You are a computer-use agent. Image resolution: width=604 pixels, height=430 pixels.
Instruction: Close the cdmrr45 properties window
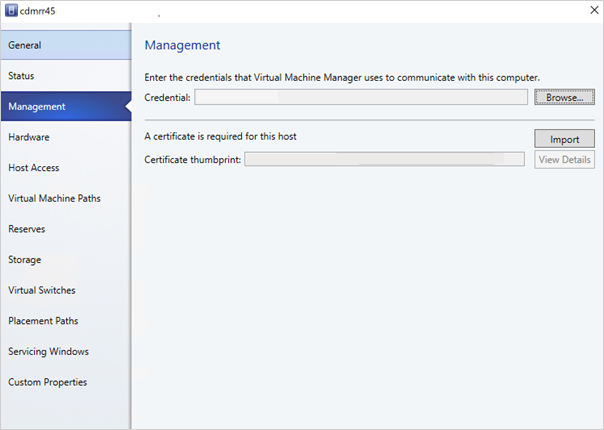(x=594, y=10)
